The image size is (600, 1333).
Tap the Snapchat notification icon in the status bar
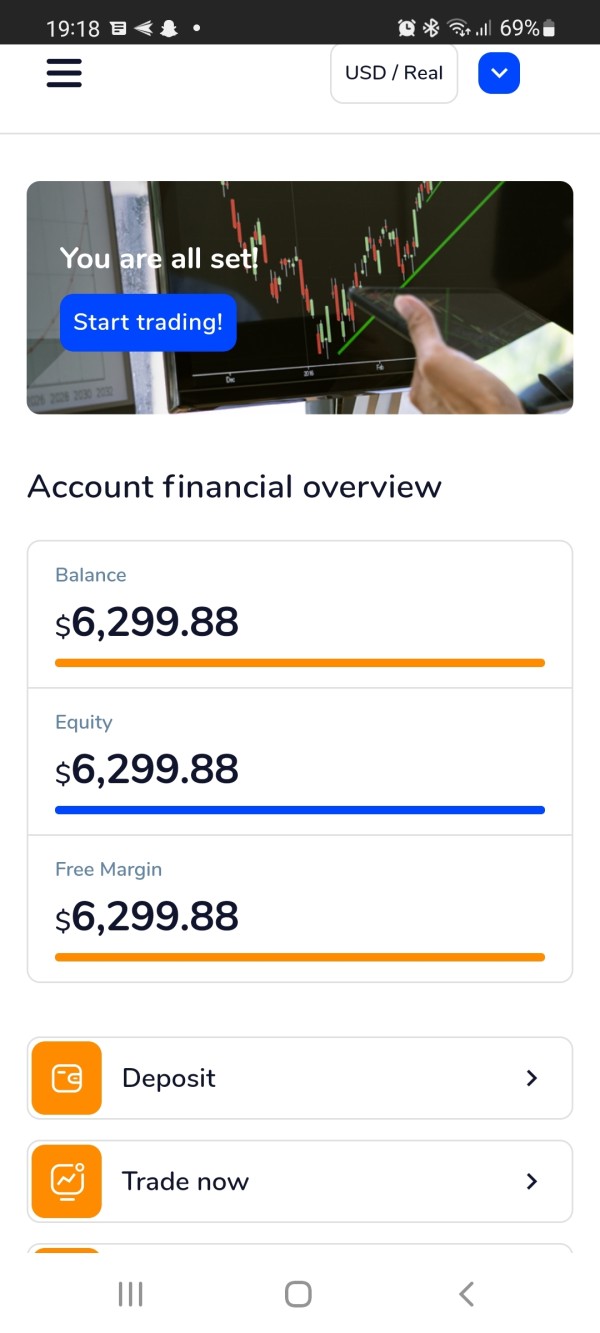169,29
